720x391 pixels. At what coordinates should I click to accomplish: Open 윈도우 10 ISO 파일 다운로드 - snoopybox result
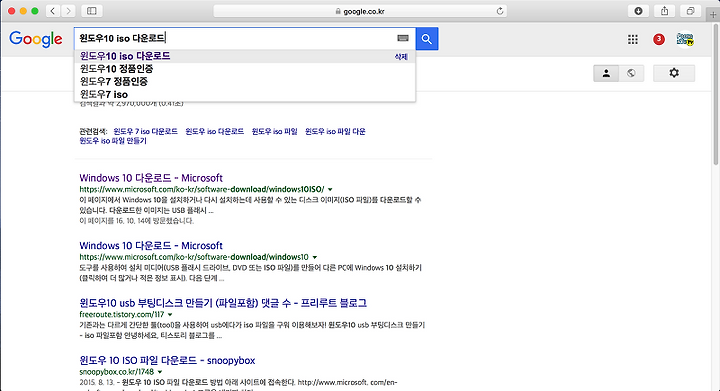[167, 360]
